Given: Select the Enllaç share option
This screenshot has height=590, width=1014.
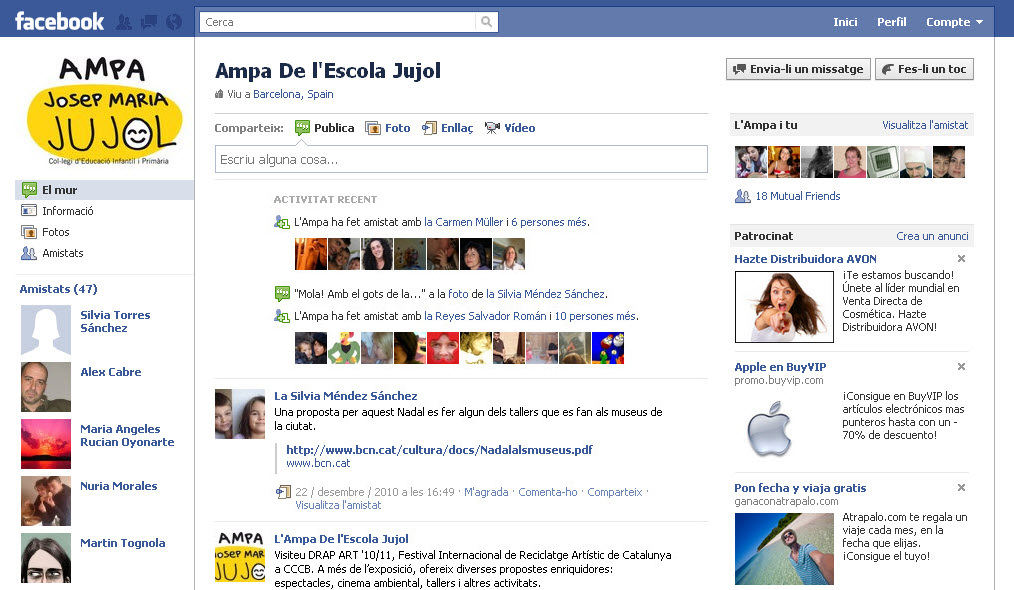Looking at the screenshot, I should coord(430,128).
